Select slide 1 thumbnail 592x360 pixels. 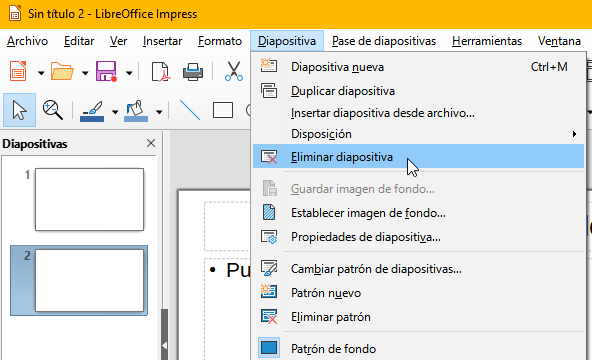coord(89,199)
